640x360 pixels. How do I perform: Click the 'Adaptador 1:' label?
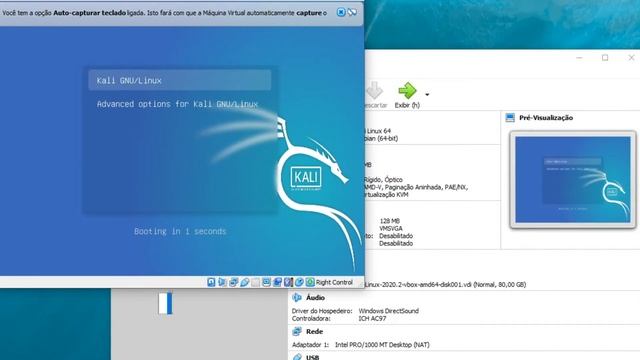pyautogui.click(x=310, y=345)
